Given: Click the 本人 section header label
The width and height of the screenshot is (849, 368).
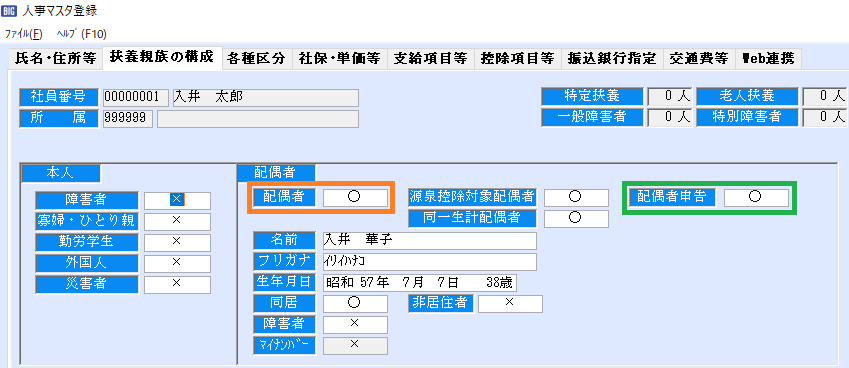Looking at the screenshot, I should [x=61, y=173].
